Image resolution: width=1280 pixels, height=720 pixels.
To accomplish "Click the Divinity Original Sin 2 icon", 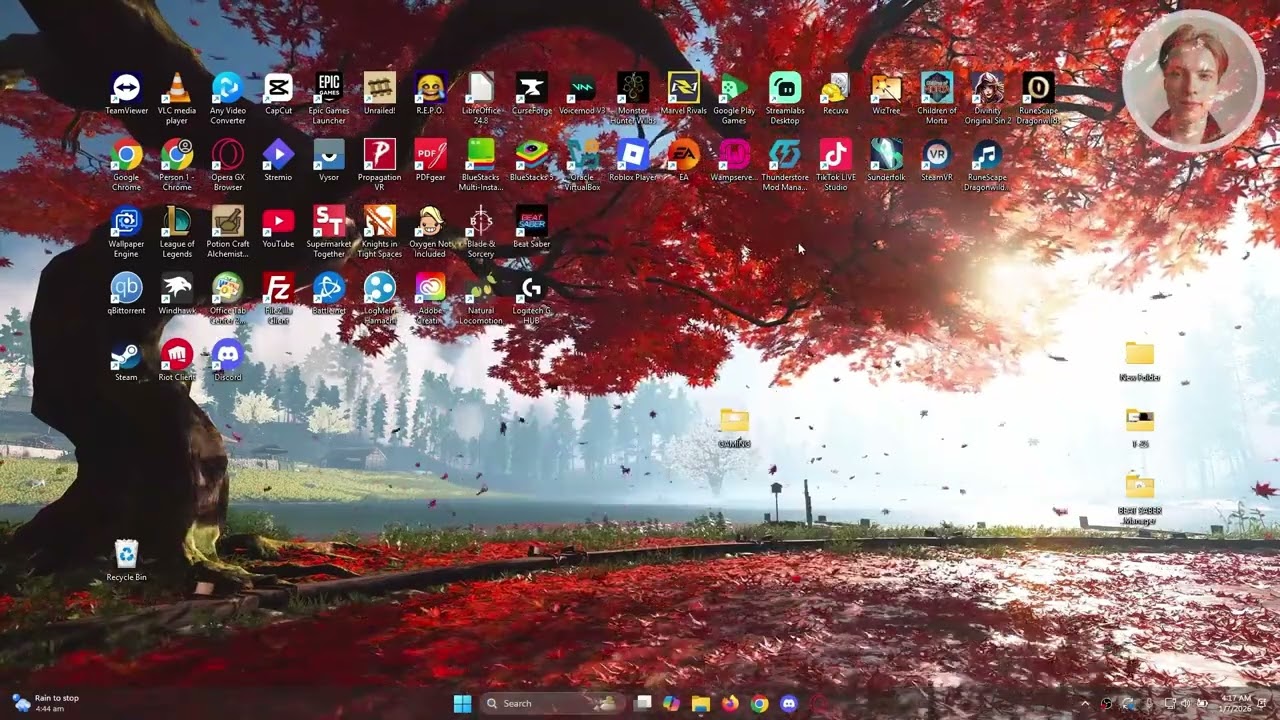I will coord(988,89).
